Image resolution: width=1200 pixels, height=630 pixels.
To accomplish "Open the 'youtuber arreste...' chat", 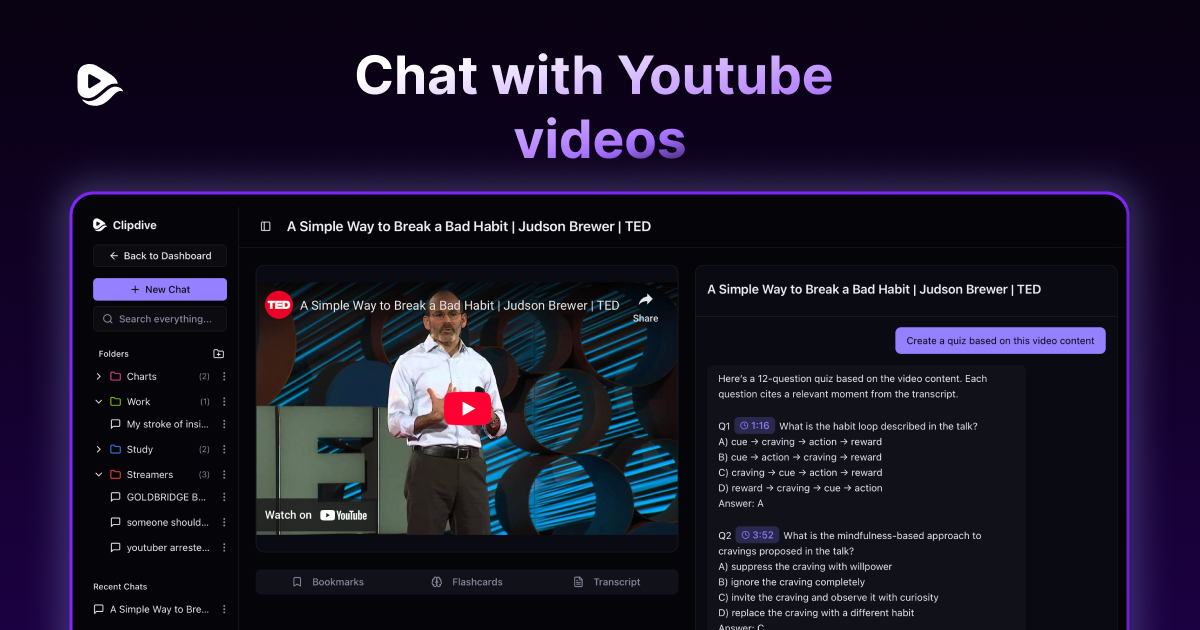I will [x=160, y=548].
